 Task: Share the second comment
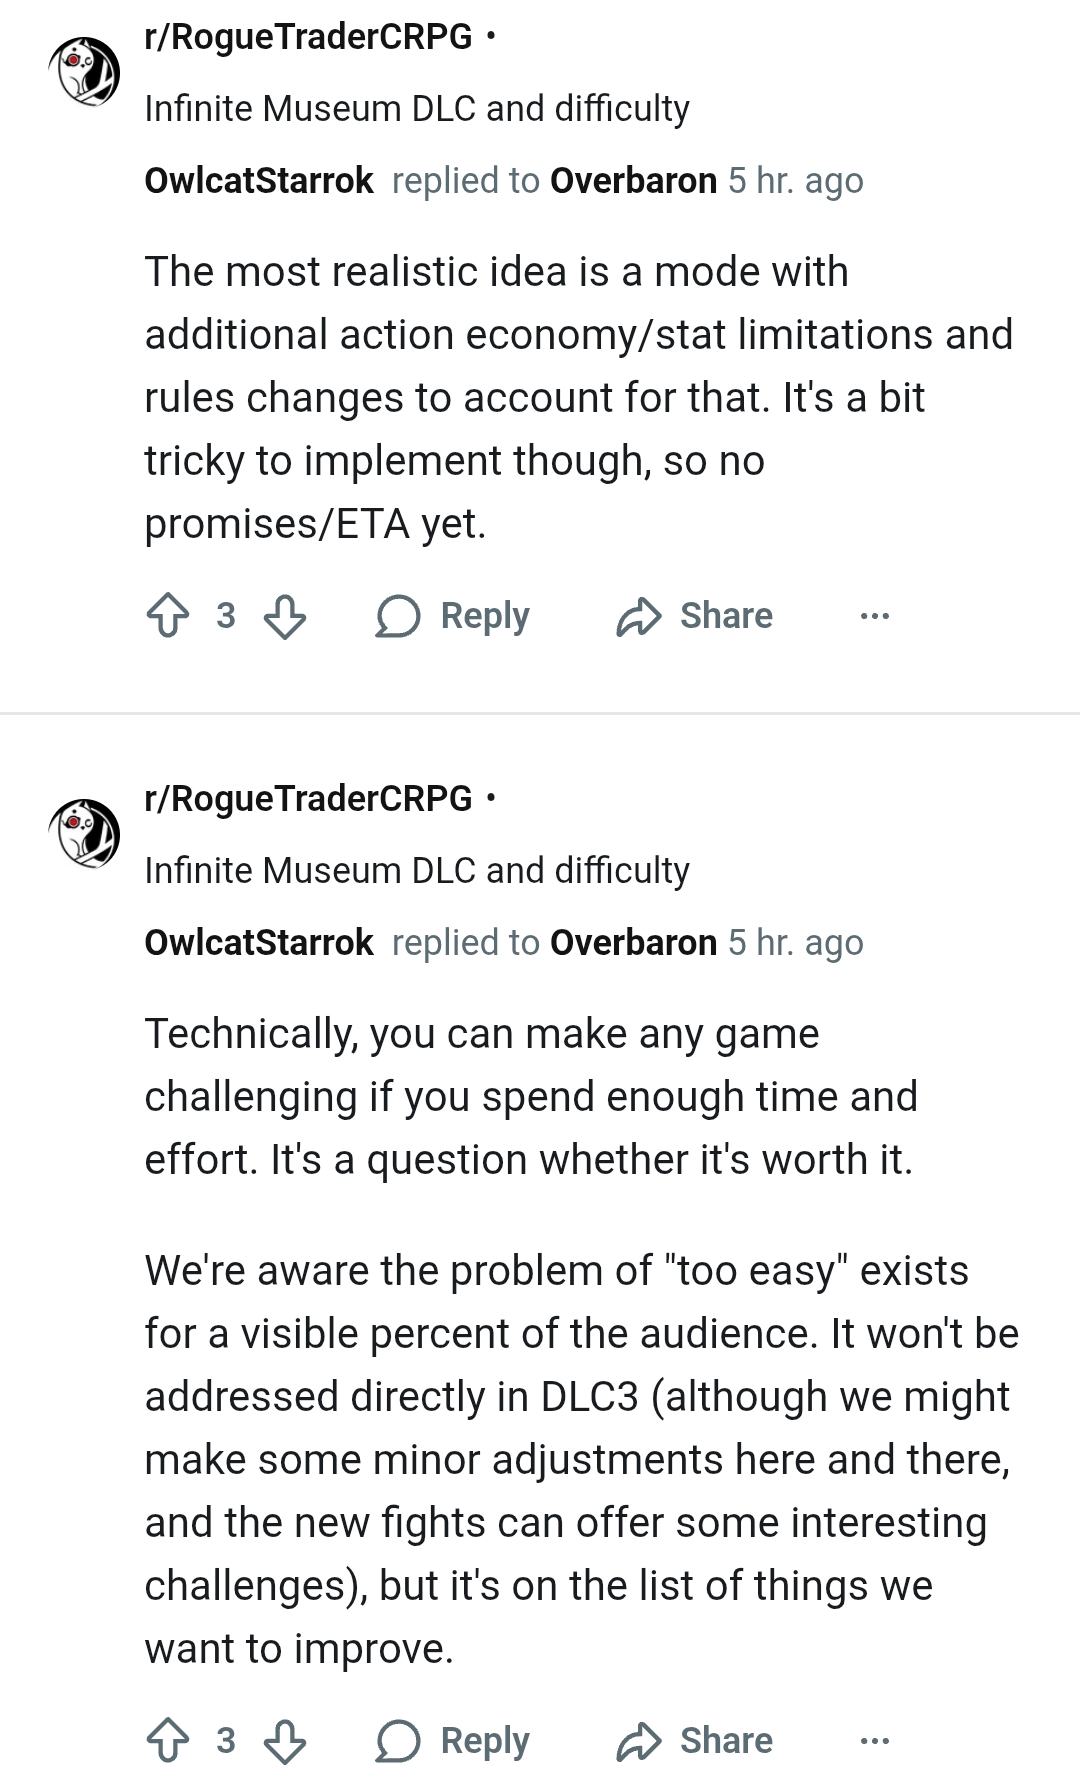[695, 1741]
